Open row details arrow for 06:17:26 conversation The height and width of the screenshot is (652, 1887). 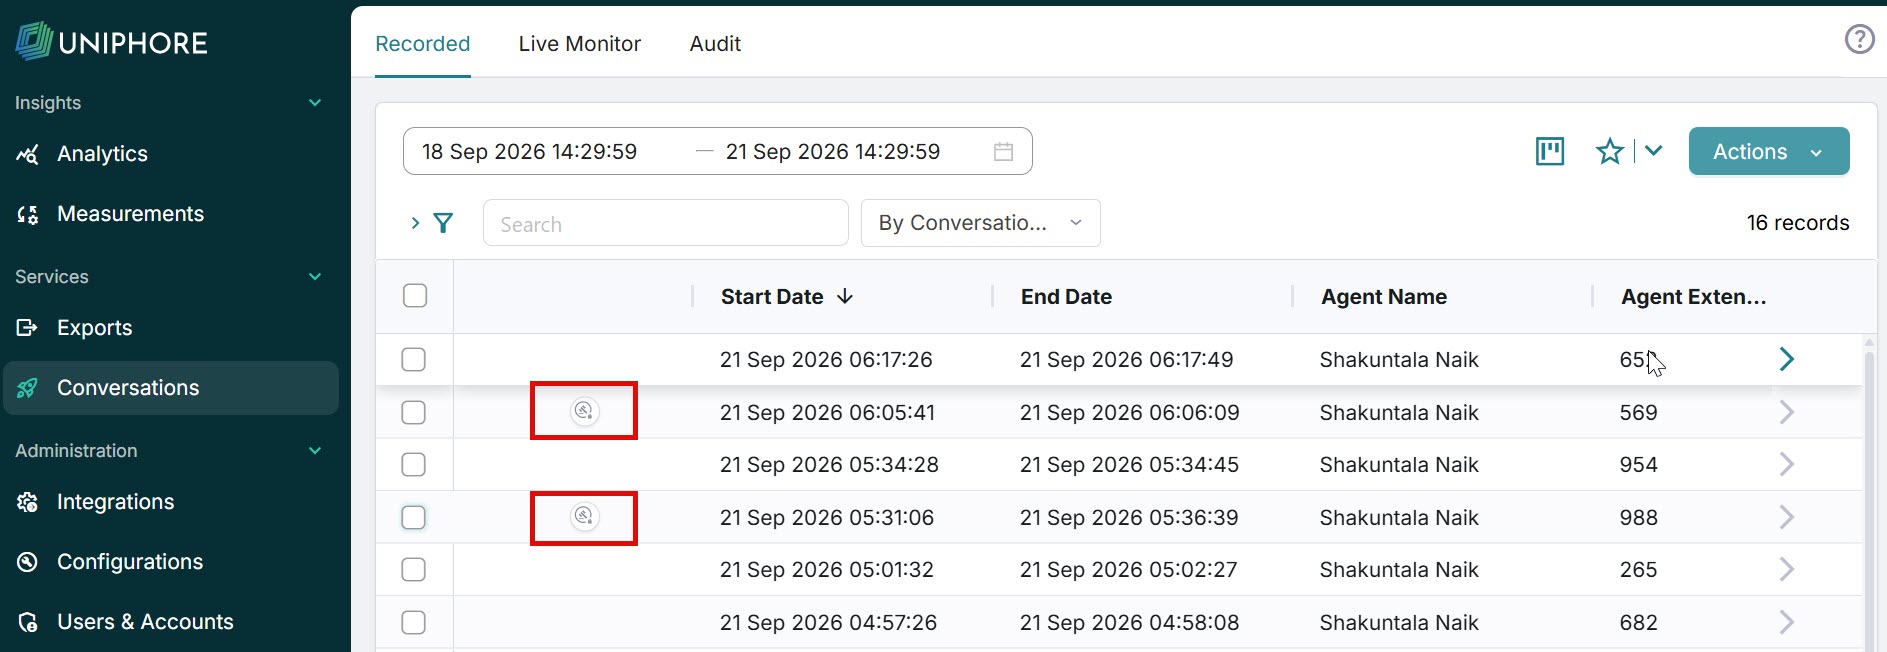1787,359
